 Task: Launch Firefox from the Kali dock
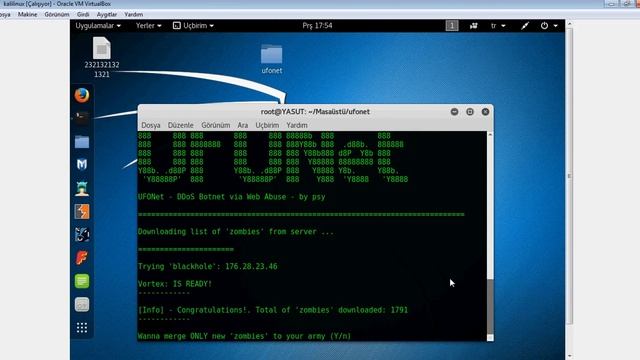82,95
